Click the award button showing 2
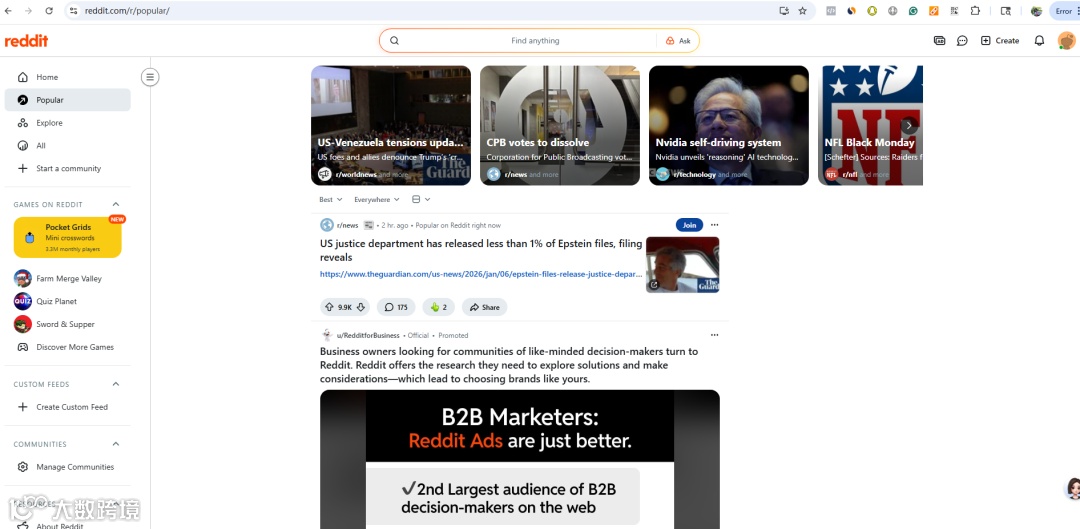This screenshot has height=529, width=1080. coord(438,307)
